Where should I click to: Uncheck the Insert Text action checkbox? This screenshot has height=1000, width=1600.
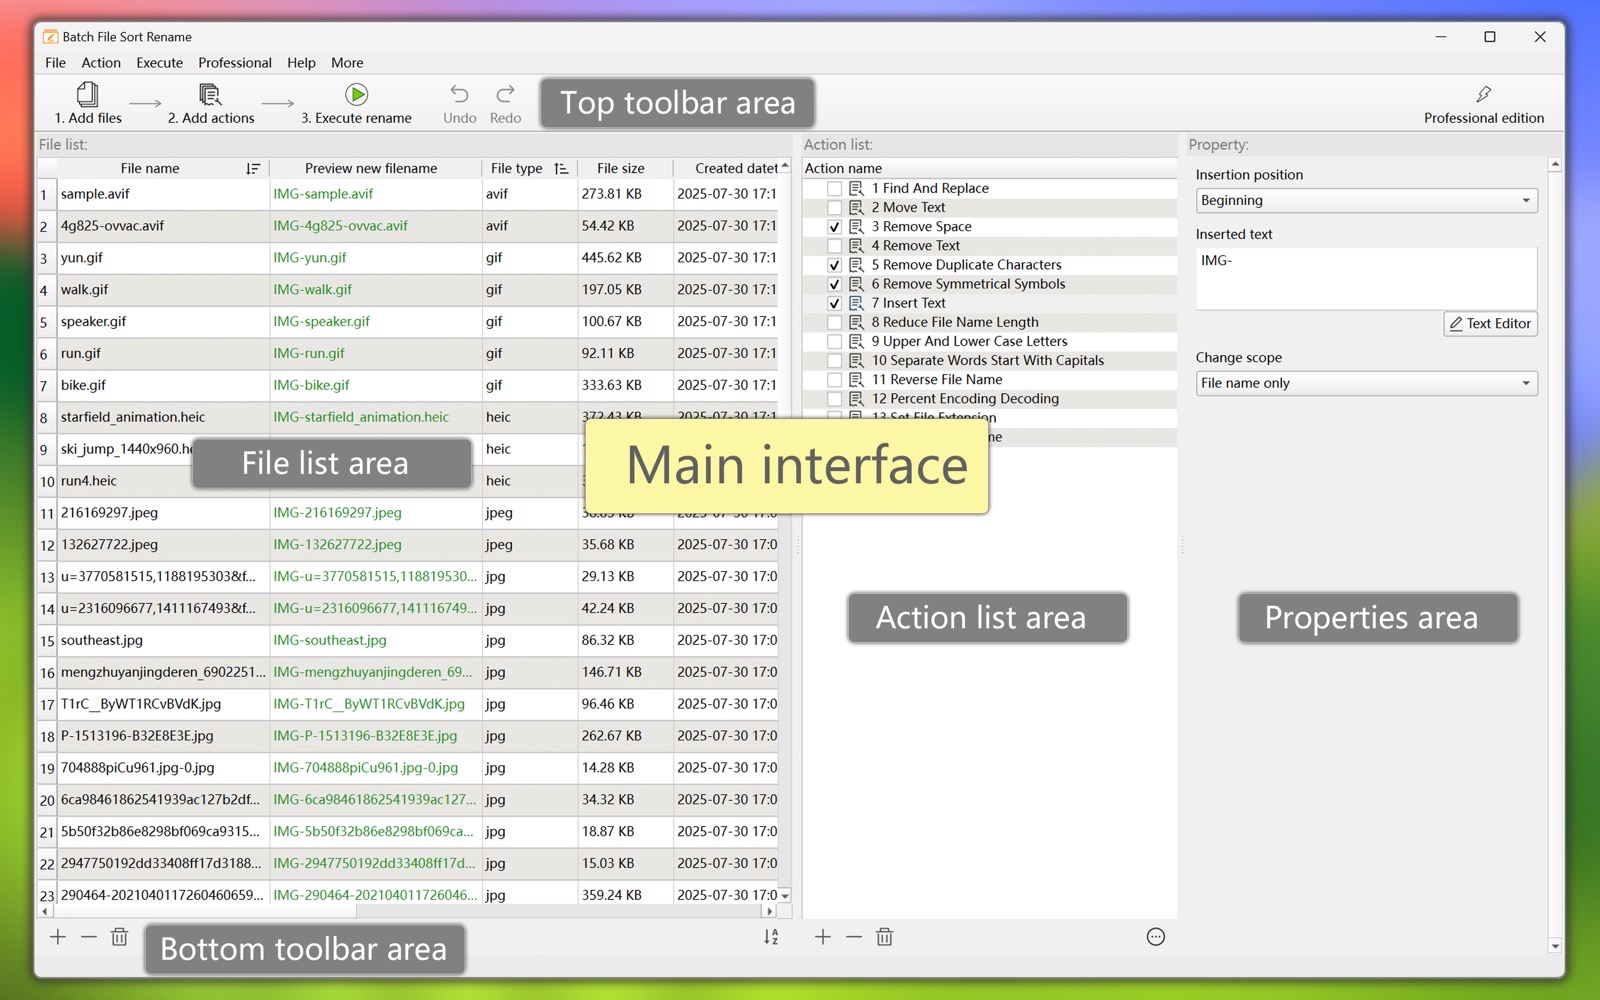pyautogui.click(x=834, y=303)
